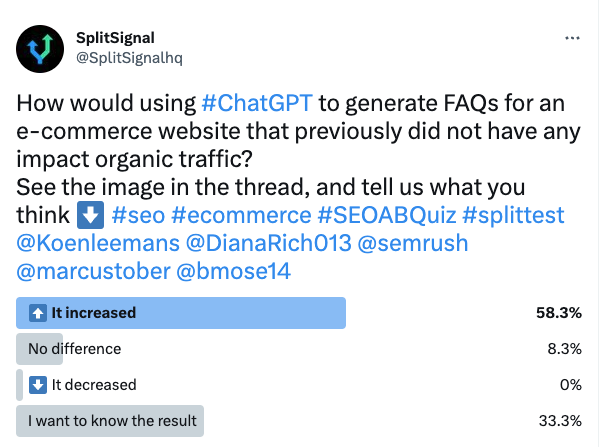Image resolution: width=599 pixels, height=447 pixels.
Task: Click the down arrow icon in "It decreased"
Action: point(38,385)
